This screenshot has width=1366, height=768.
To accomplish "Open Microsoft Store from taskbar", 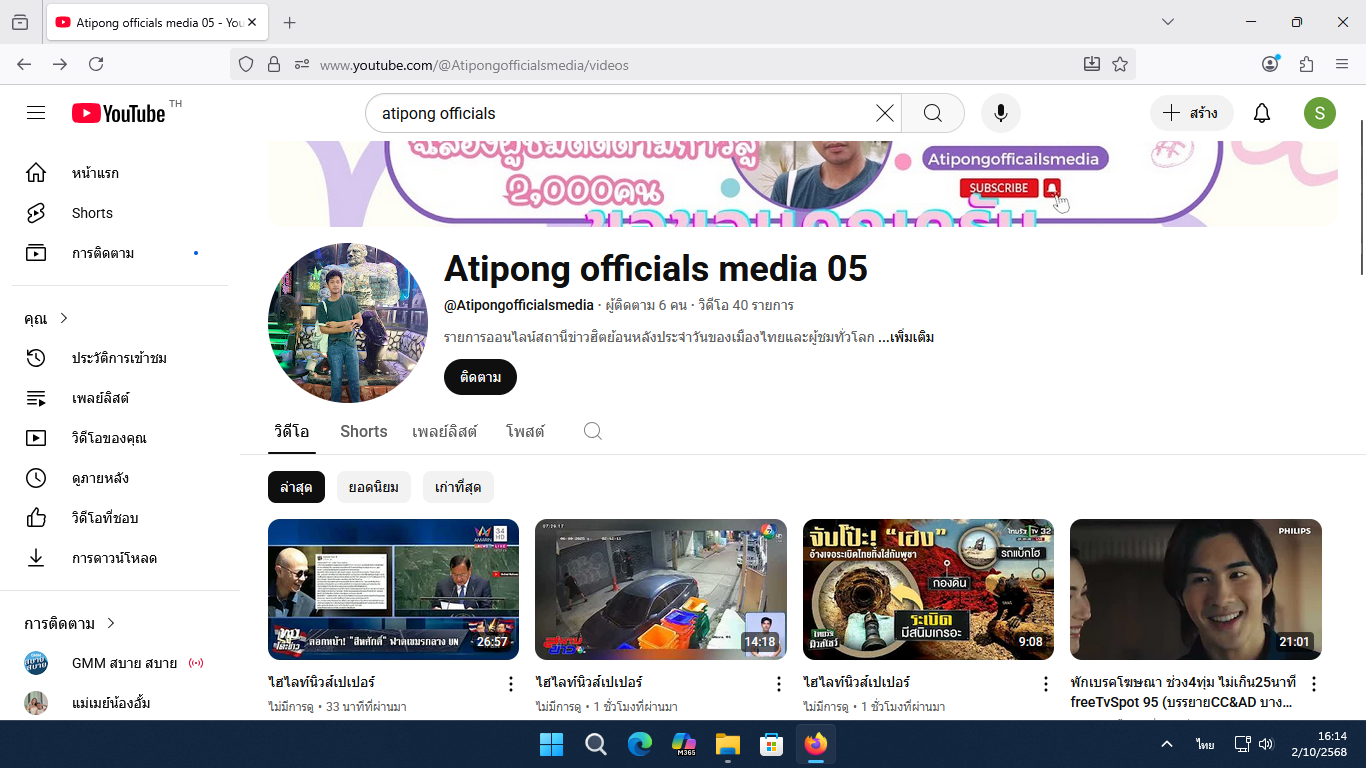I will pos(771,744).
